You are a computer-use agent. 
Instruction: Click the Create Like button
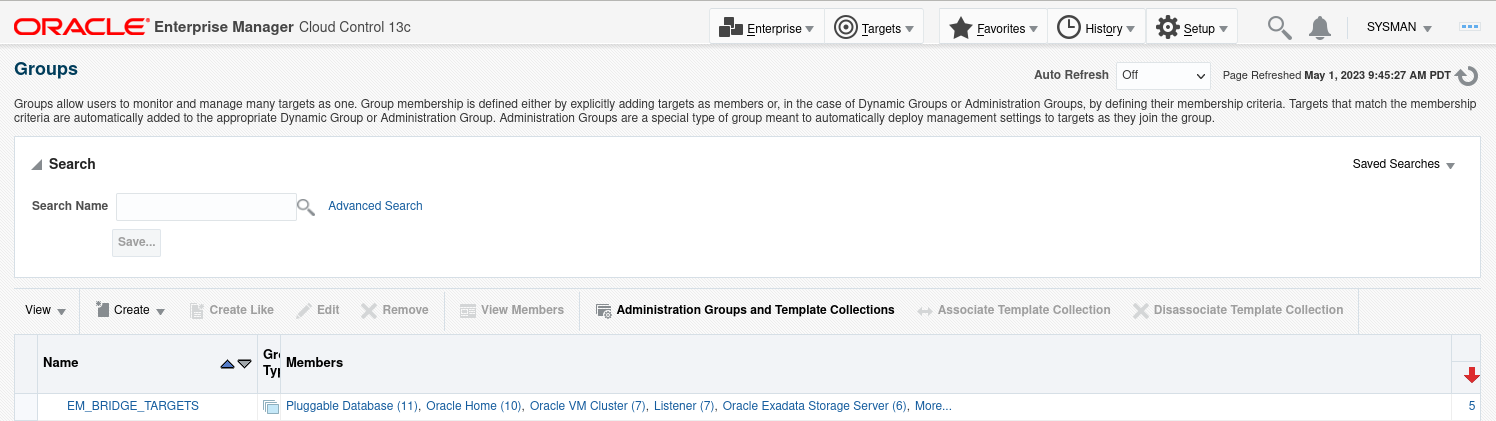[x=231, y=310]
